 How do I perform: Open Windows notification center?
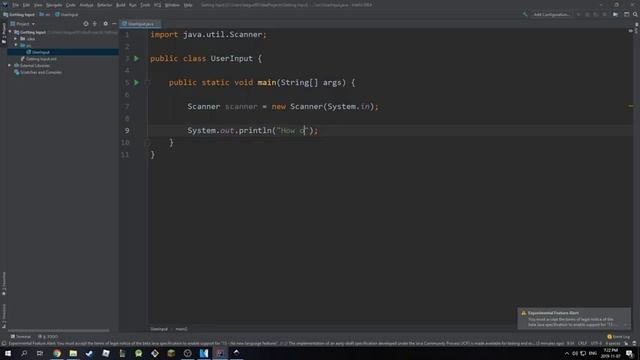coord(629,353)
